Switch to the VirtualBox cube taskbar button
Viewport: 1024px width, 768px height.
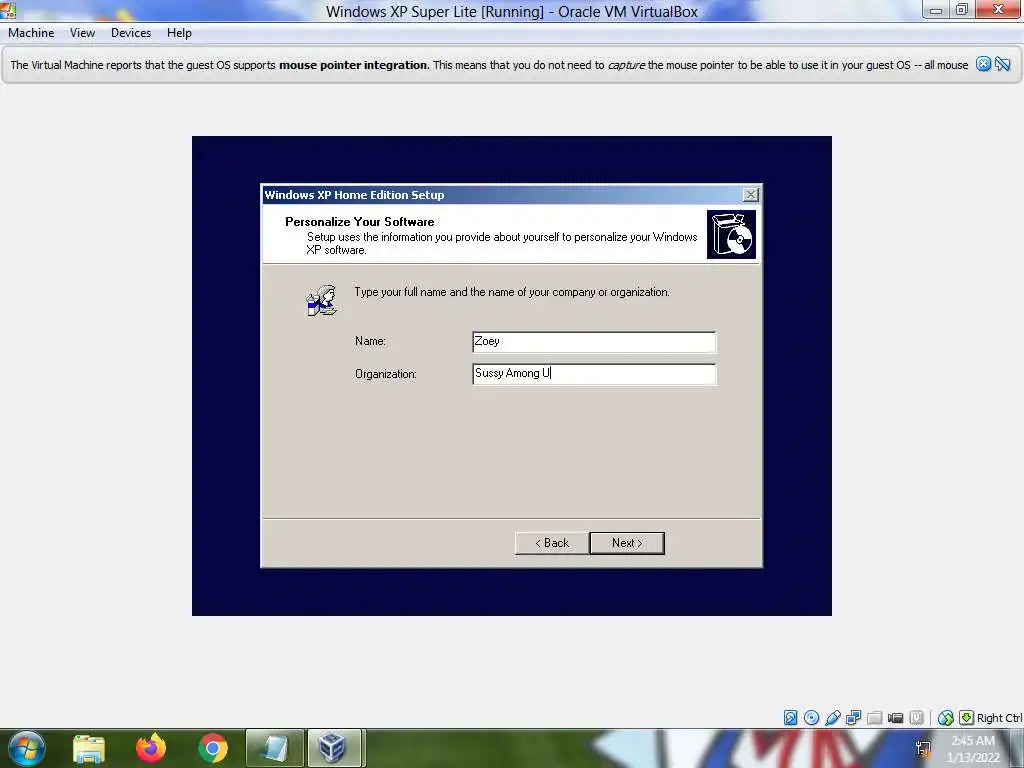pos(334,748)
